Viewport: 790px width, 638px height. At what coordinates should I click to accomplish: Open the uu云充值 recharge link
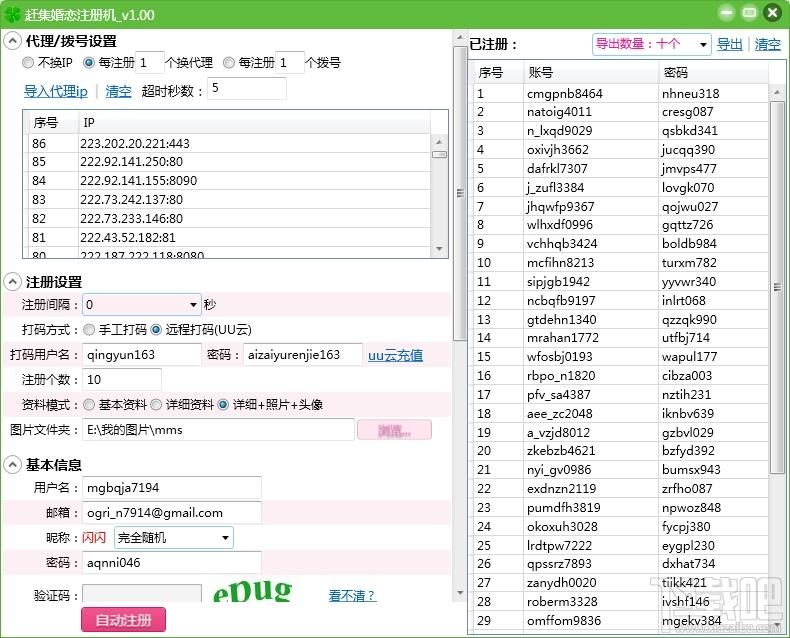click(395, 355)
